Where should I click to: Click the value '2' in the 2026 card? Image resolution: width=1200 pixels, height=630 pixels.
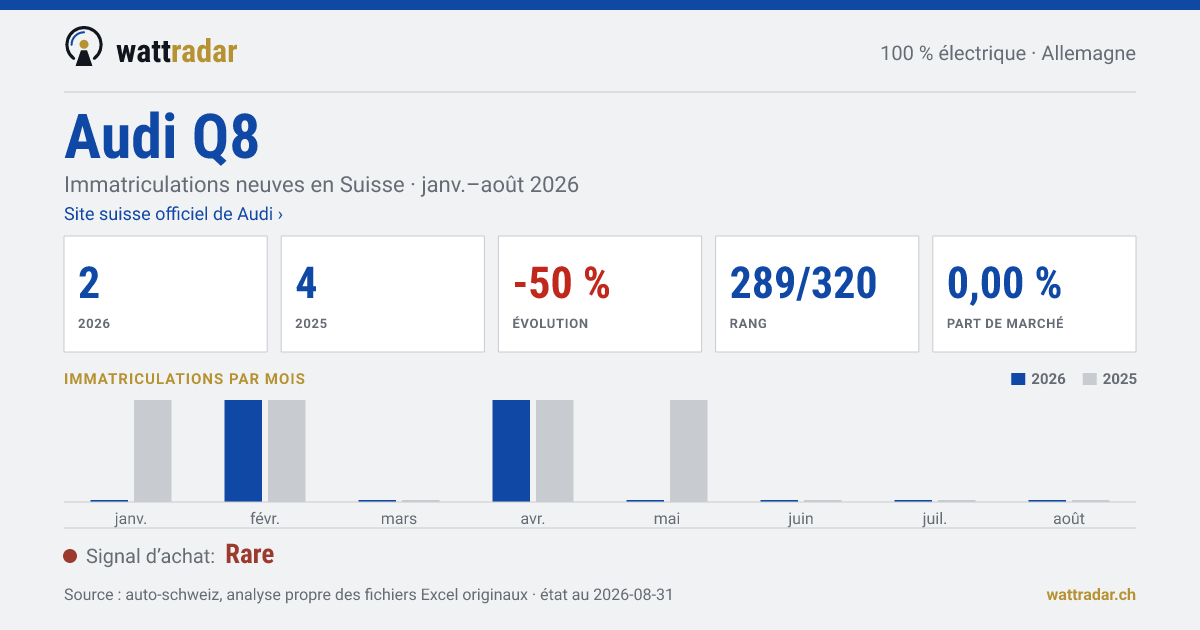[89, 284]
